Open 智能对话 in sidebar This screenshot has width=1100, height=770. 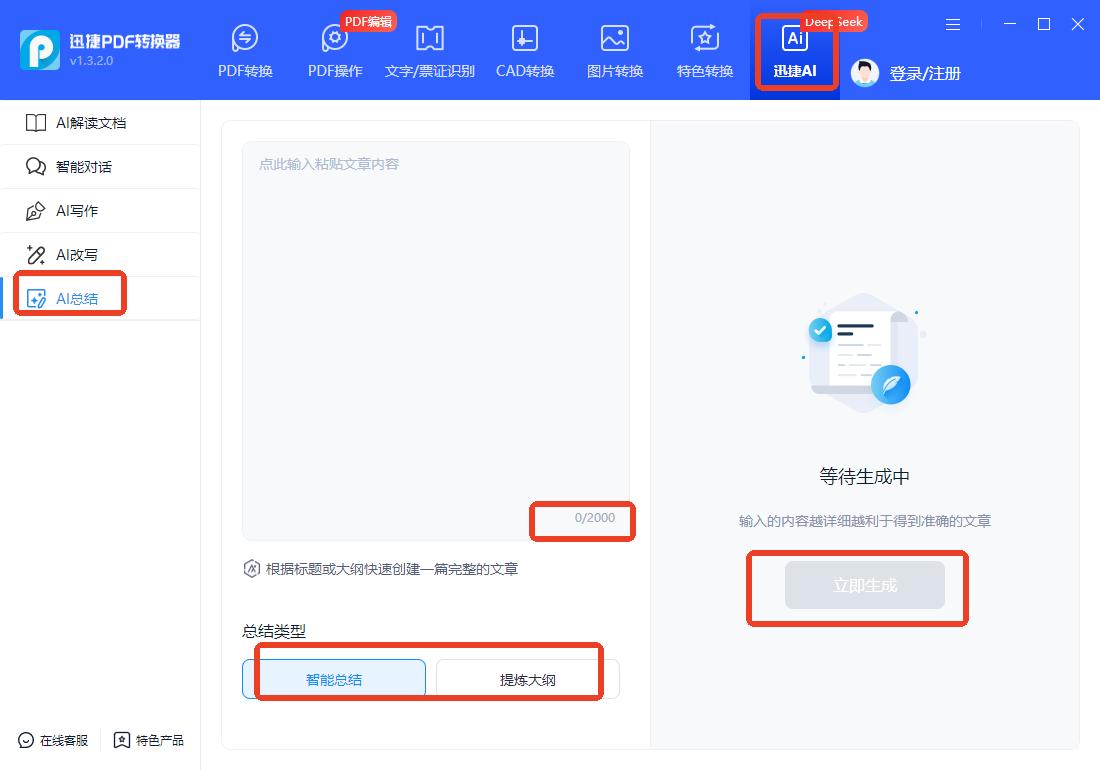click(83, 167)
